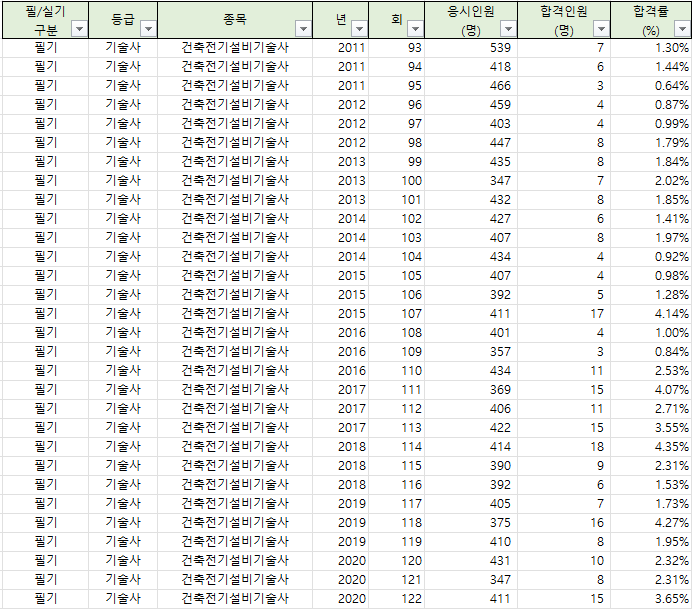Click 회 cell with value 104

click(x=397, y=256)
